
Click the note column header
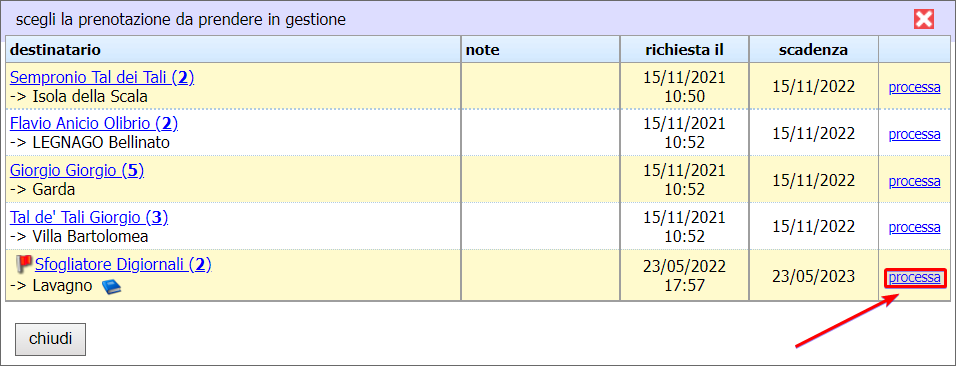coord(540,49)
